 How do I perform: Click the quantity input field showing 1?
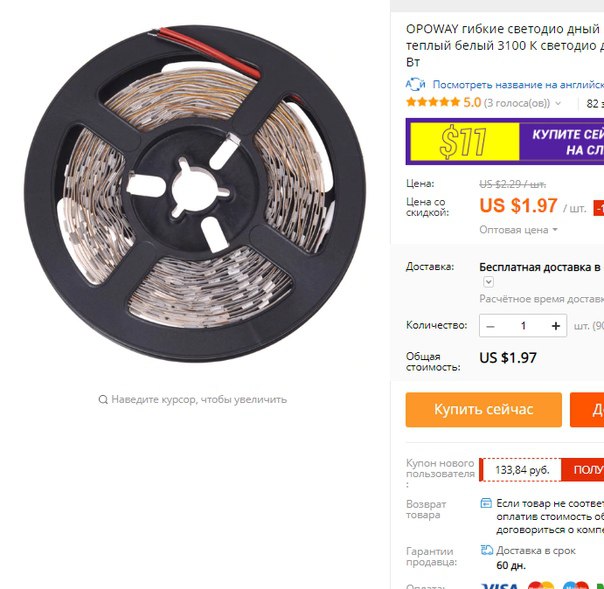pyautogui.click(x=523, y=326)
